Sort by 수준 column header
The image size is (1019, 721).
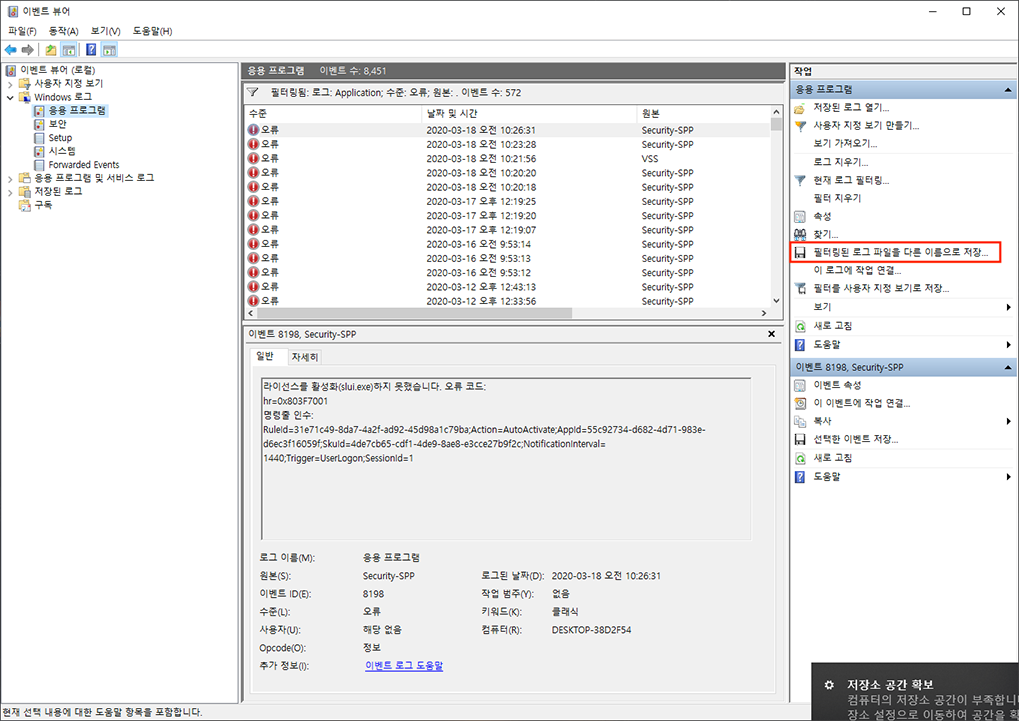[x=333, y=113]
